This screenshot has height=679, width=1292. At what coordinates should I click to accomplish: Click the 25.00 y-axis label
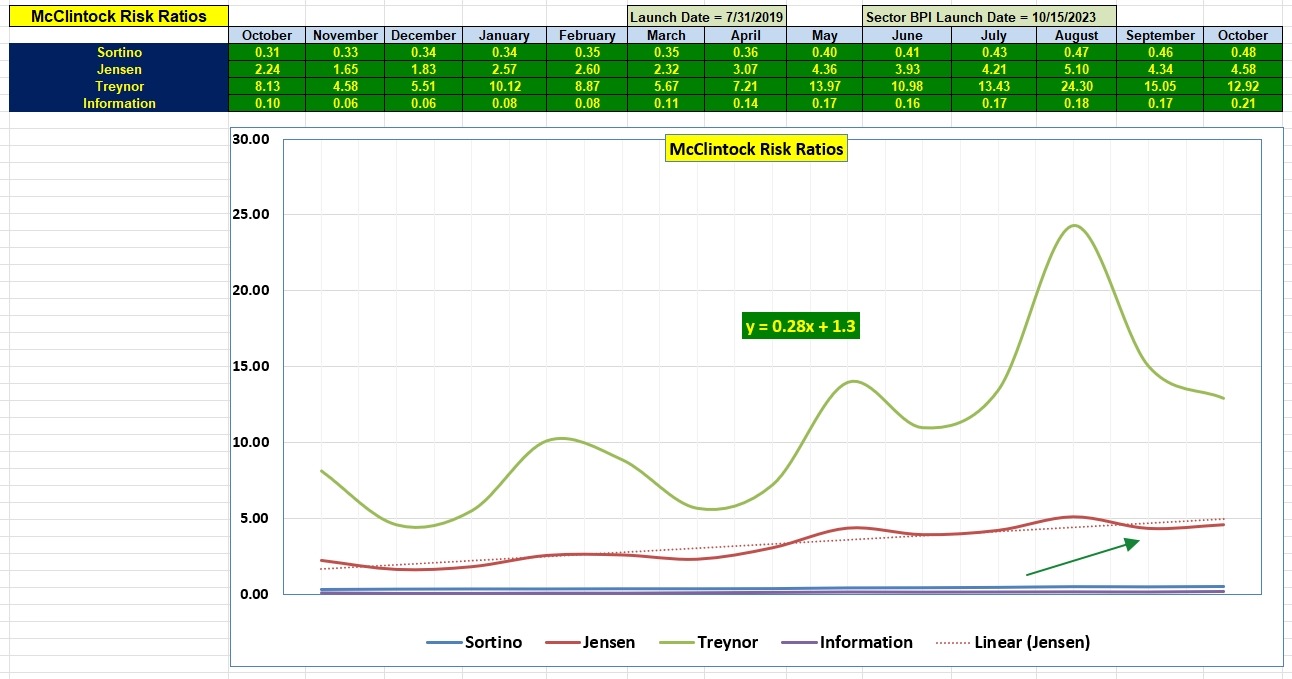click(x=250, y=215)
